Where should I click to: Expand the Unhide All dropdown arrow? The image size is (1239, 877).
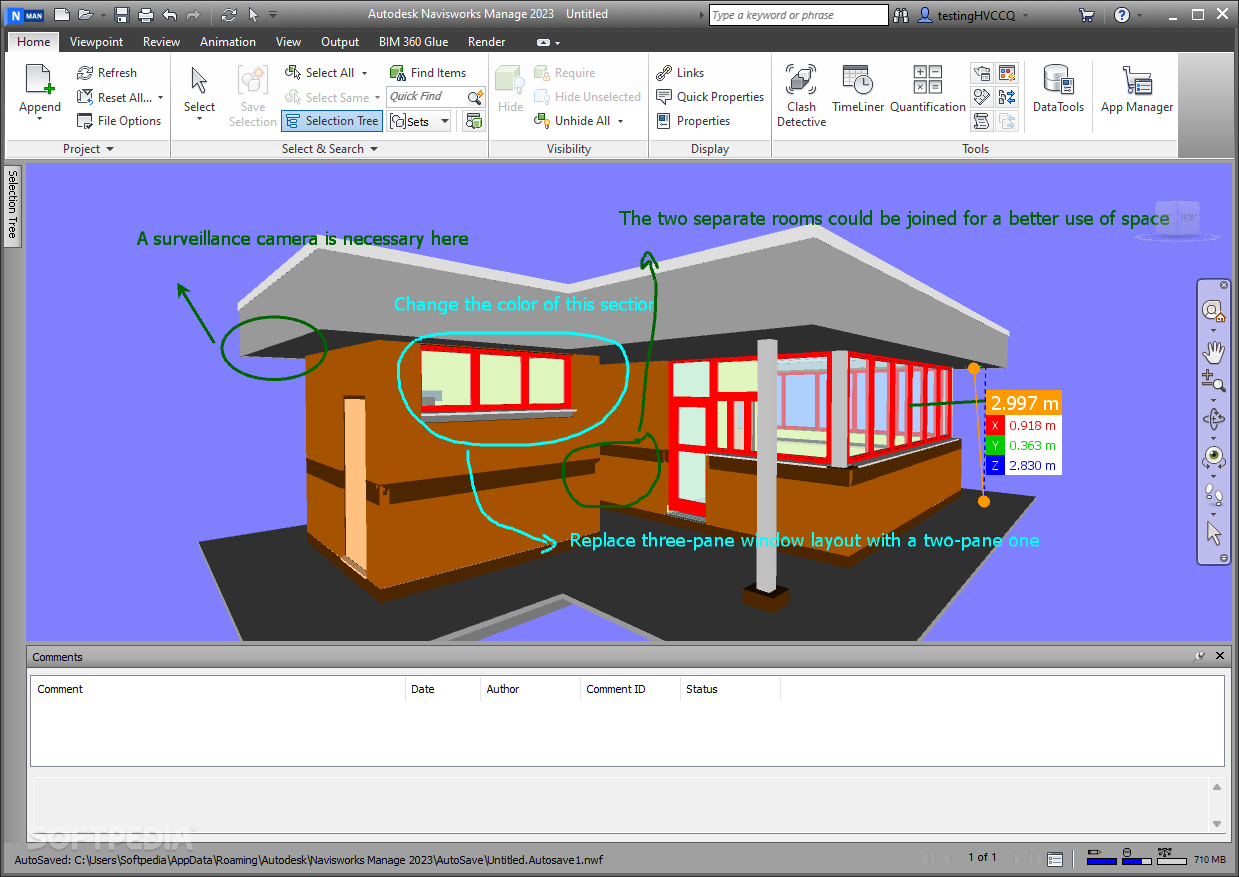[x=620, y=121]
